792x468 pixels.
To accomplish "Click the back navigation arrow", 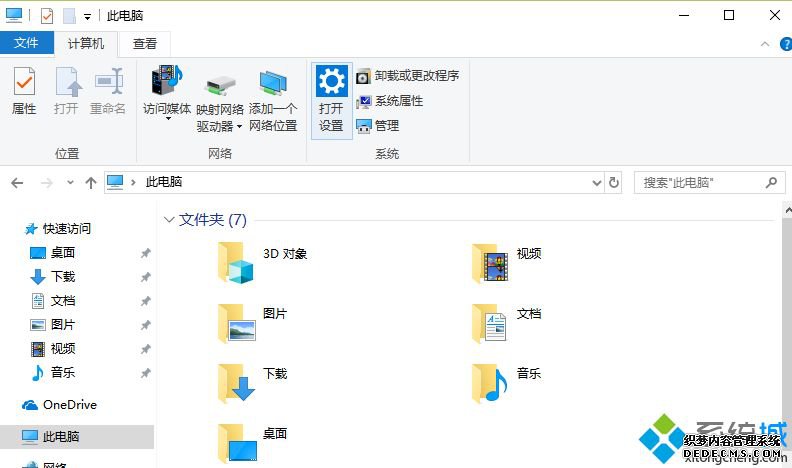I will click(x=17, y=183).
